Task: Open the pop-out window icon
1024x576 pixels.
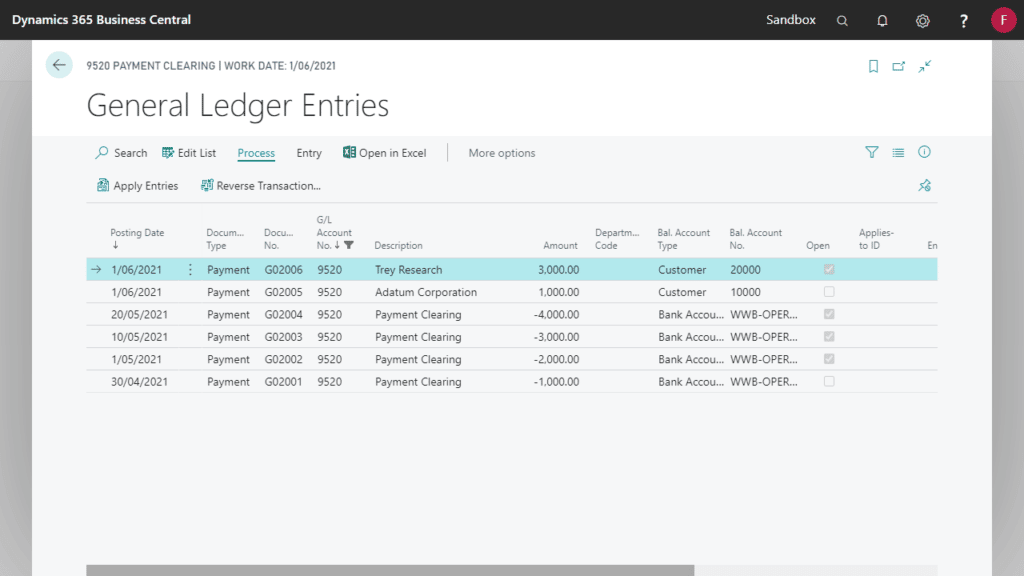Action: 898,66
